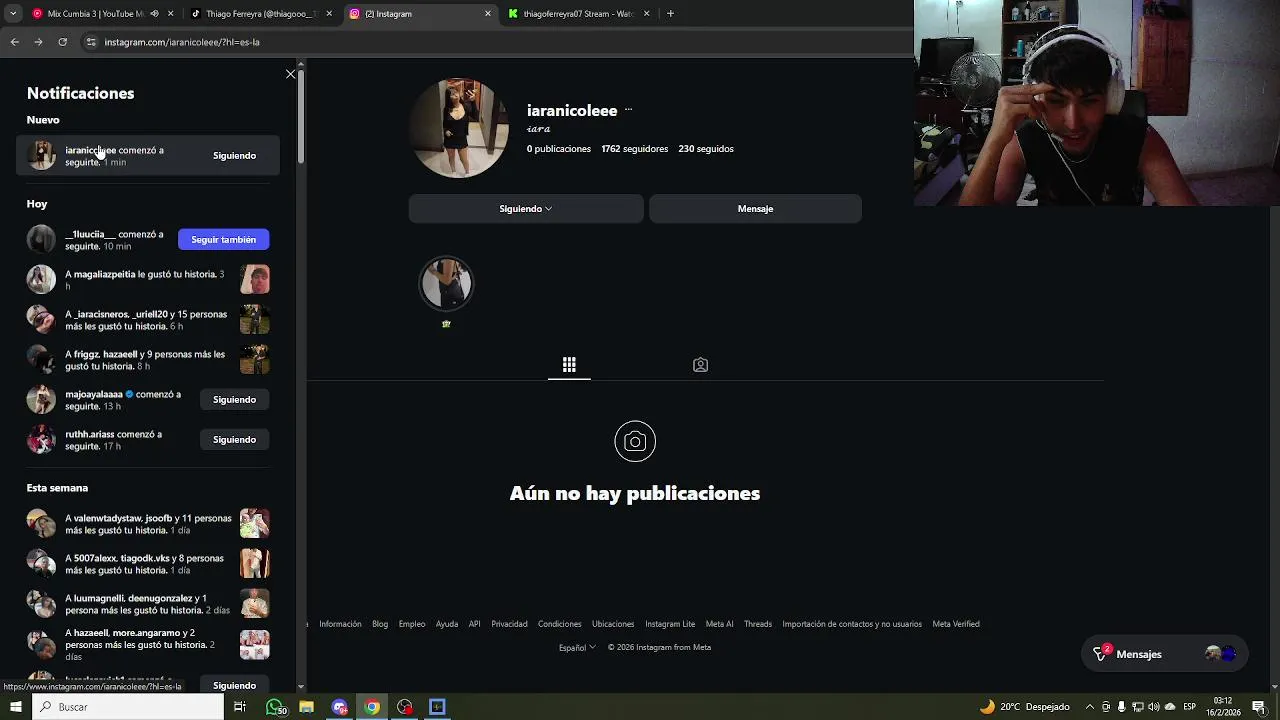This screenshot has height=720, width=1280.
Task: Open the volume icon in system tray
Action: 1153,707
